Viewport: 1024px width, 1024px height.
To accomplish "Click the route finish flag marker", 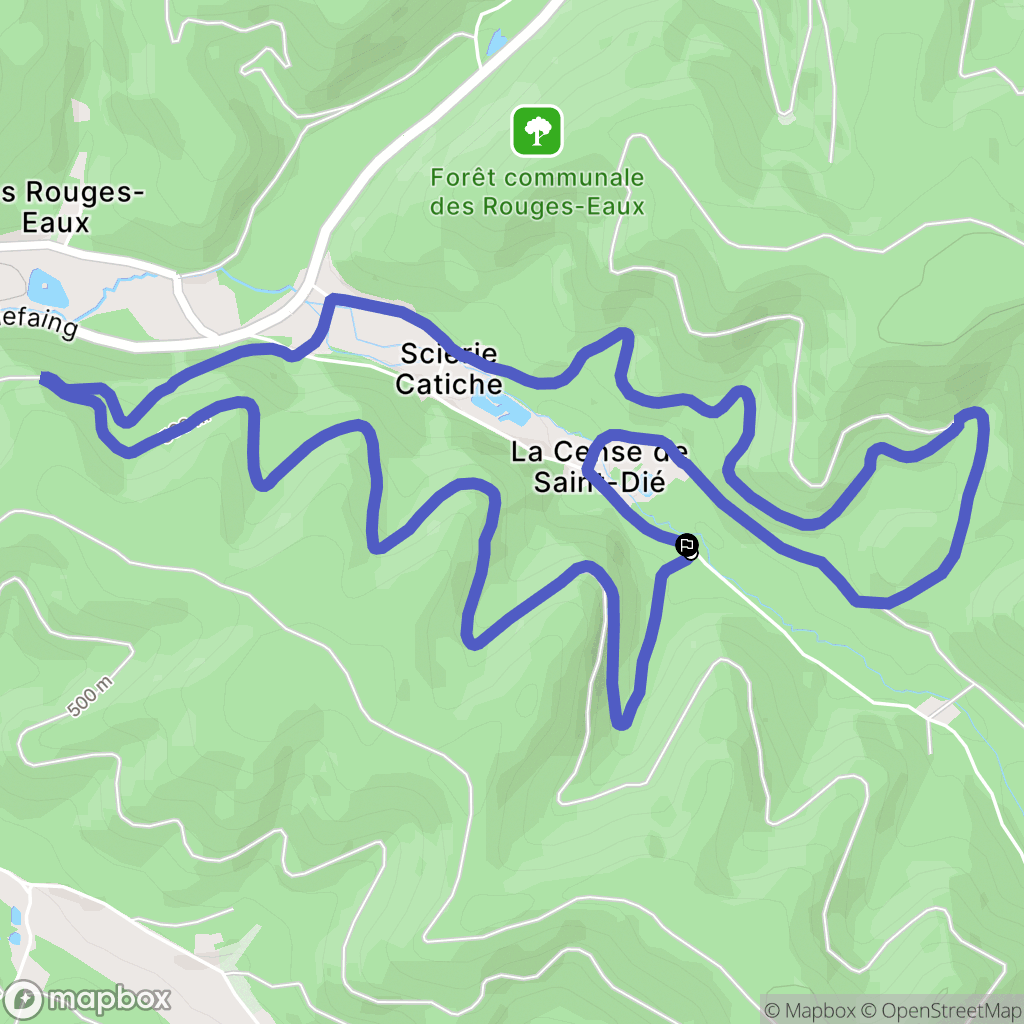I will point(686,545).
